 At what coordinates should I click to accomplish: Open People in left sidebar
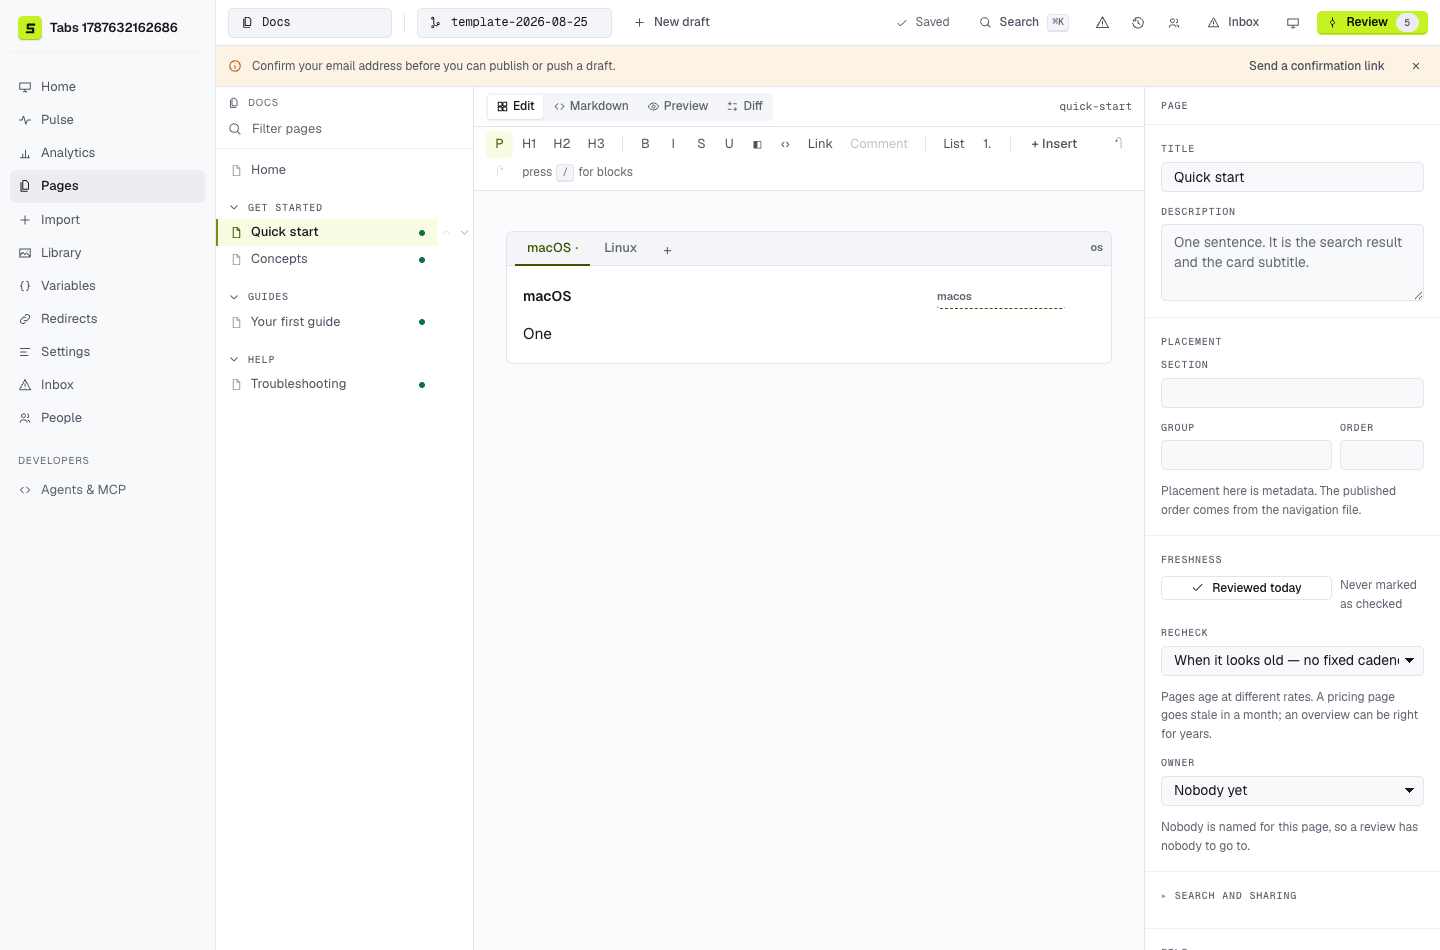(107, 418)
